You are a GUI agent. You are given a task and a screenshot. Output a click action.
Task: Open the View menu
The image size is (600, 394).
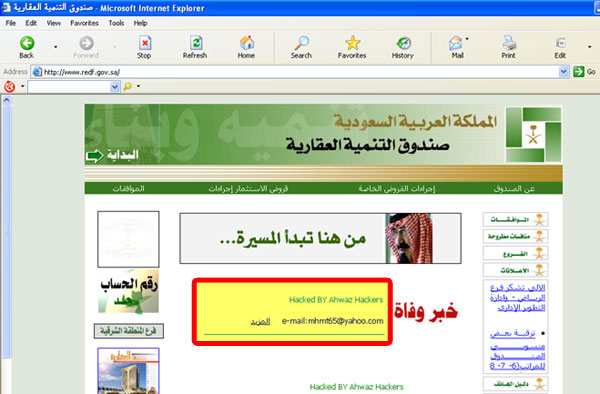click(x=54, y=23)
